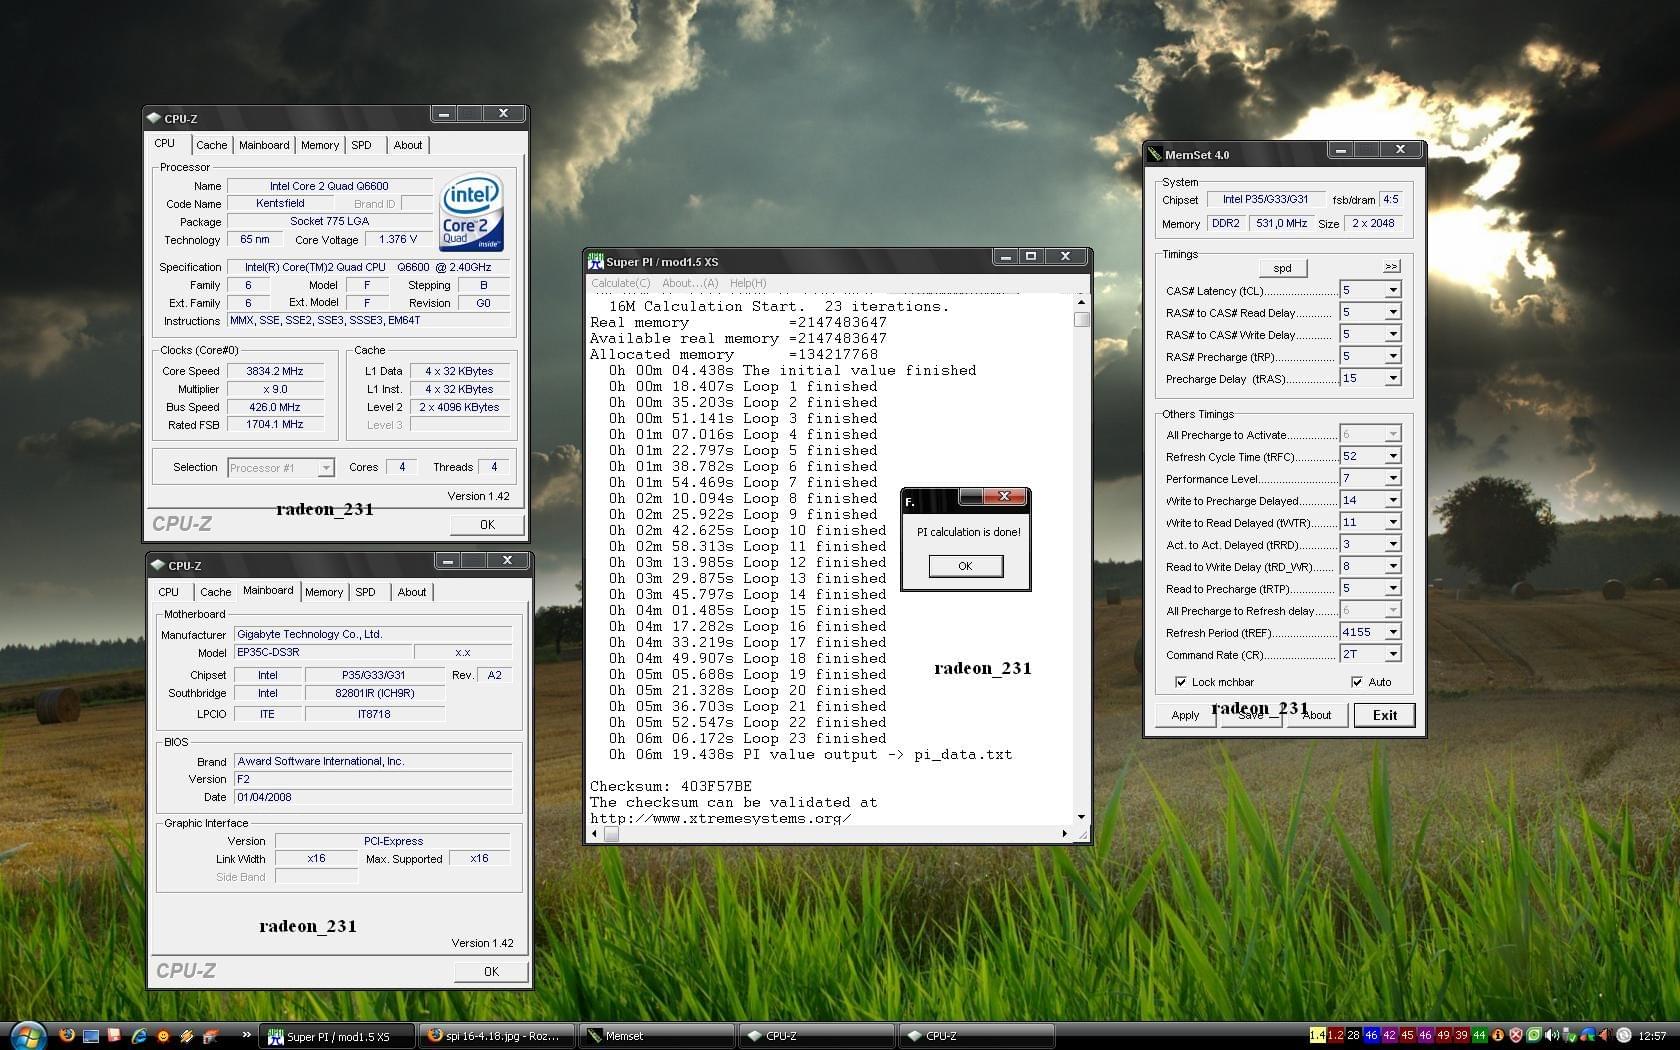Screen dimensions: 1680x1050
Task: Open Mainboard tab in upper CPU-Z window
Action: (x=264, y=145)
